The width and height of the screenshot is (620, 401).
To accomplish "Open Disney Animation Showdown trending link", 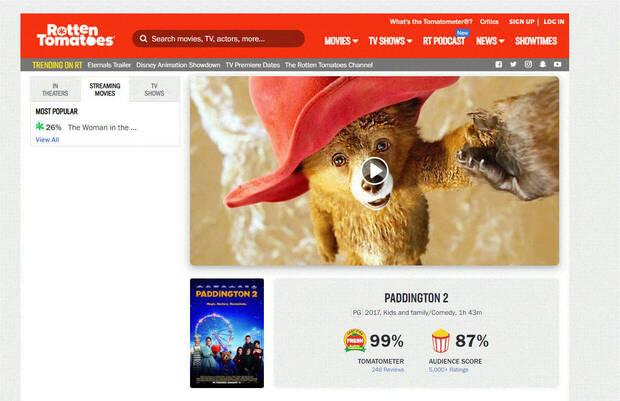I will (178, 65).
